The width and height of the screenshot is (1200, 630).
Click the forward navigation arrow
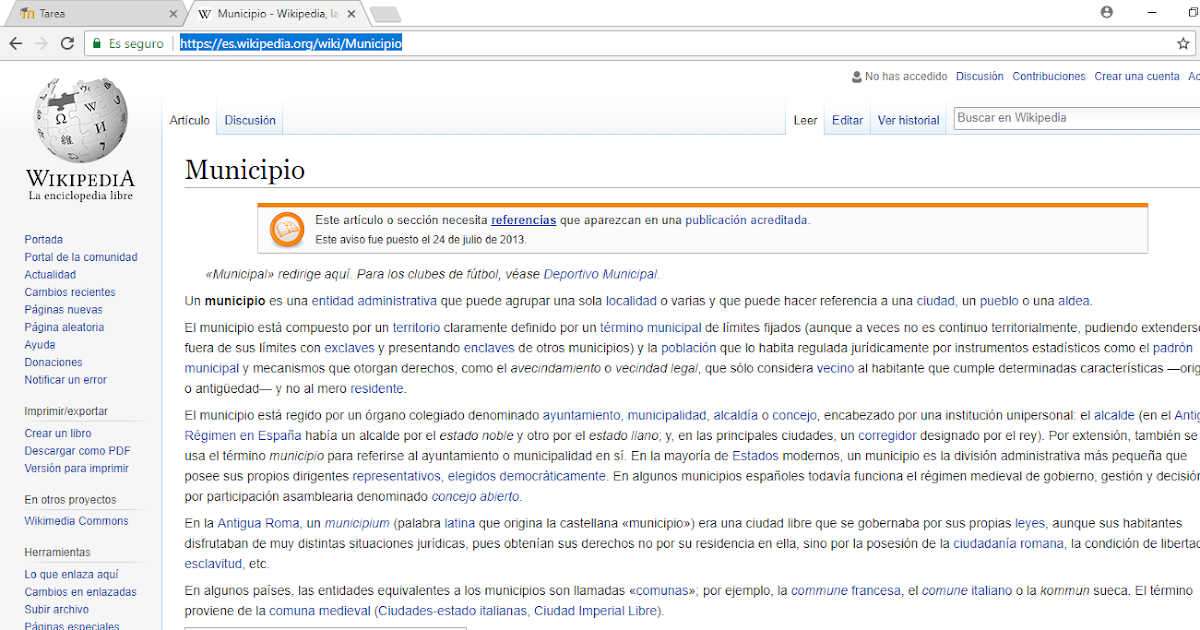(x=41, y=43)
